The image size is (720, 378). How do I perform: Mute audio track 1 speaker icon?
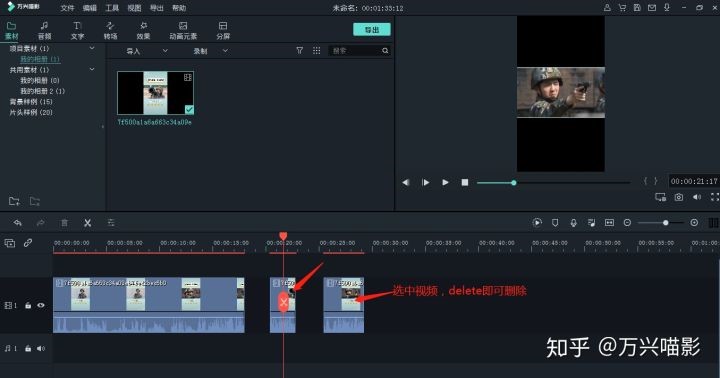point(41,349)
